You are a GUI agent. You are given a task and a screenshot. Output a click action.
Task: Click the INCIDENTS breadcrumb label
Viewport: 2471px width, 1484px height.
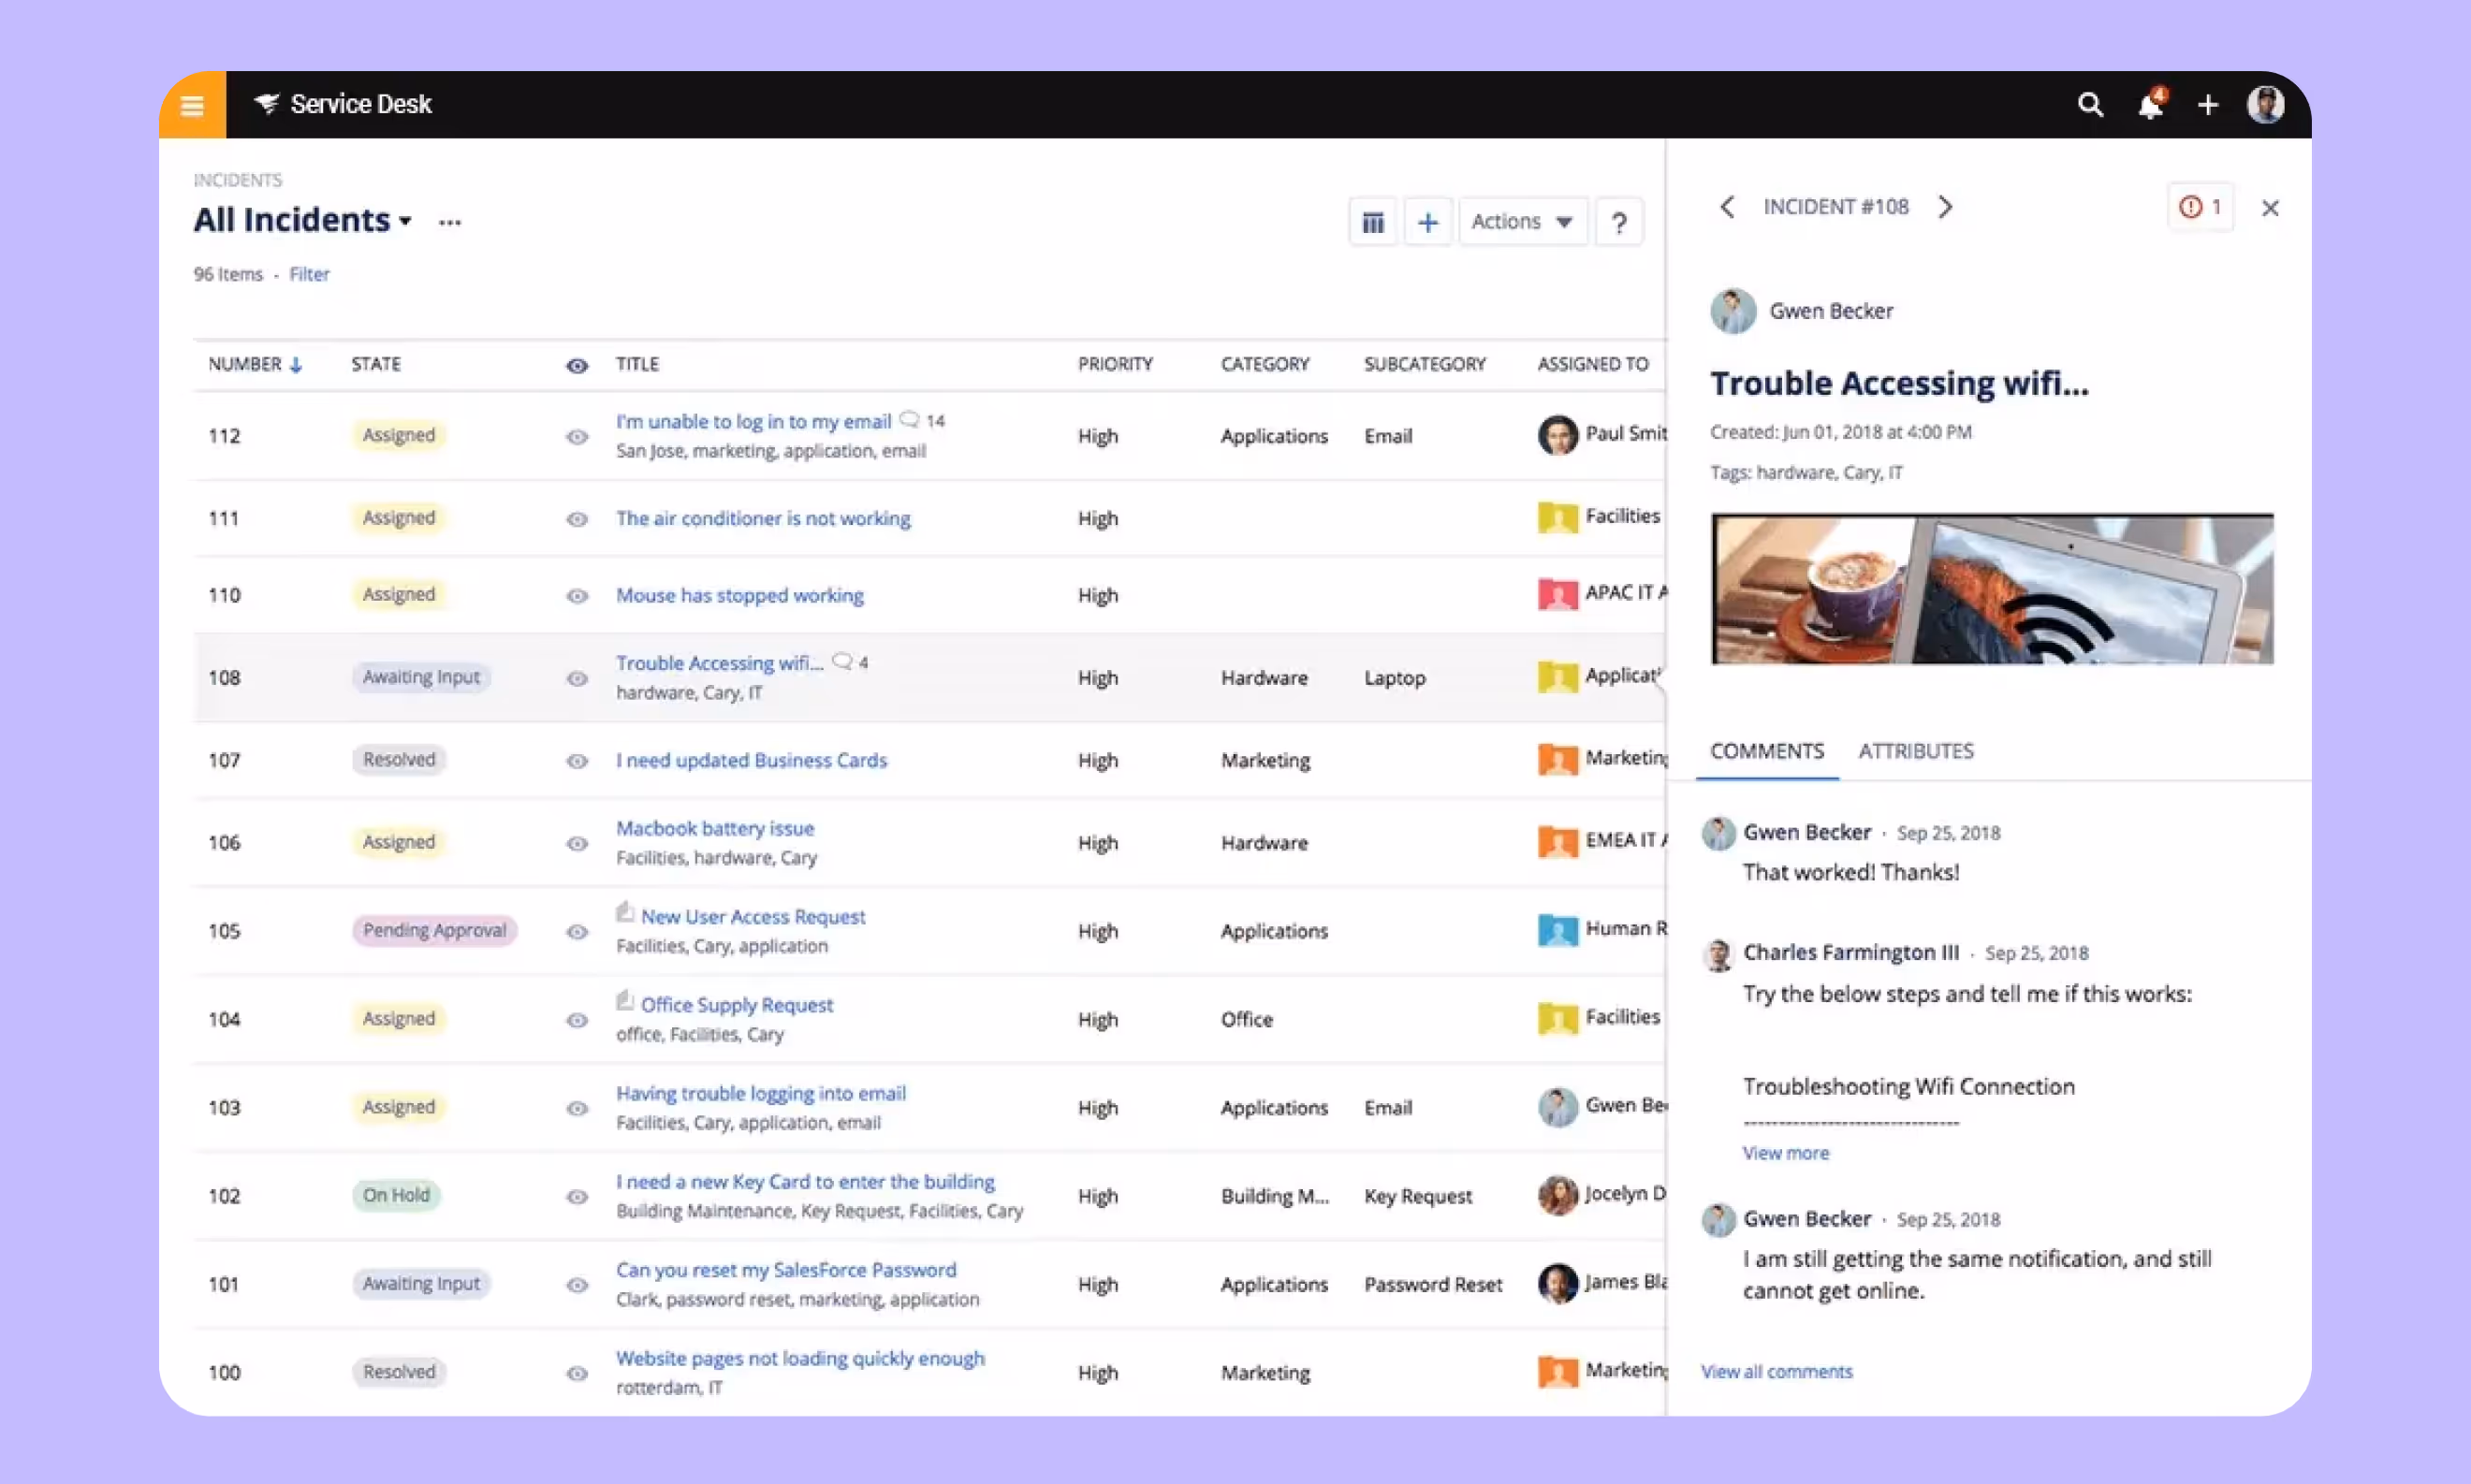238,180
